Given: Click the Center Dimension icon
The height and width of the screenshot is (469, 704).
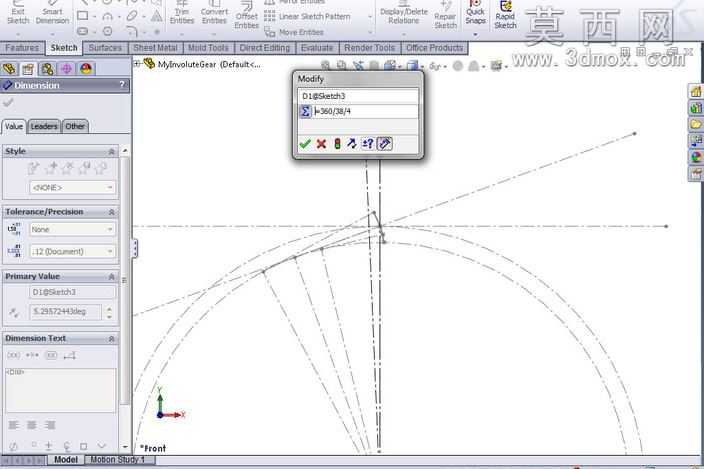Looking at the screenshot, I should pos(32,355).
